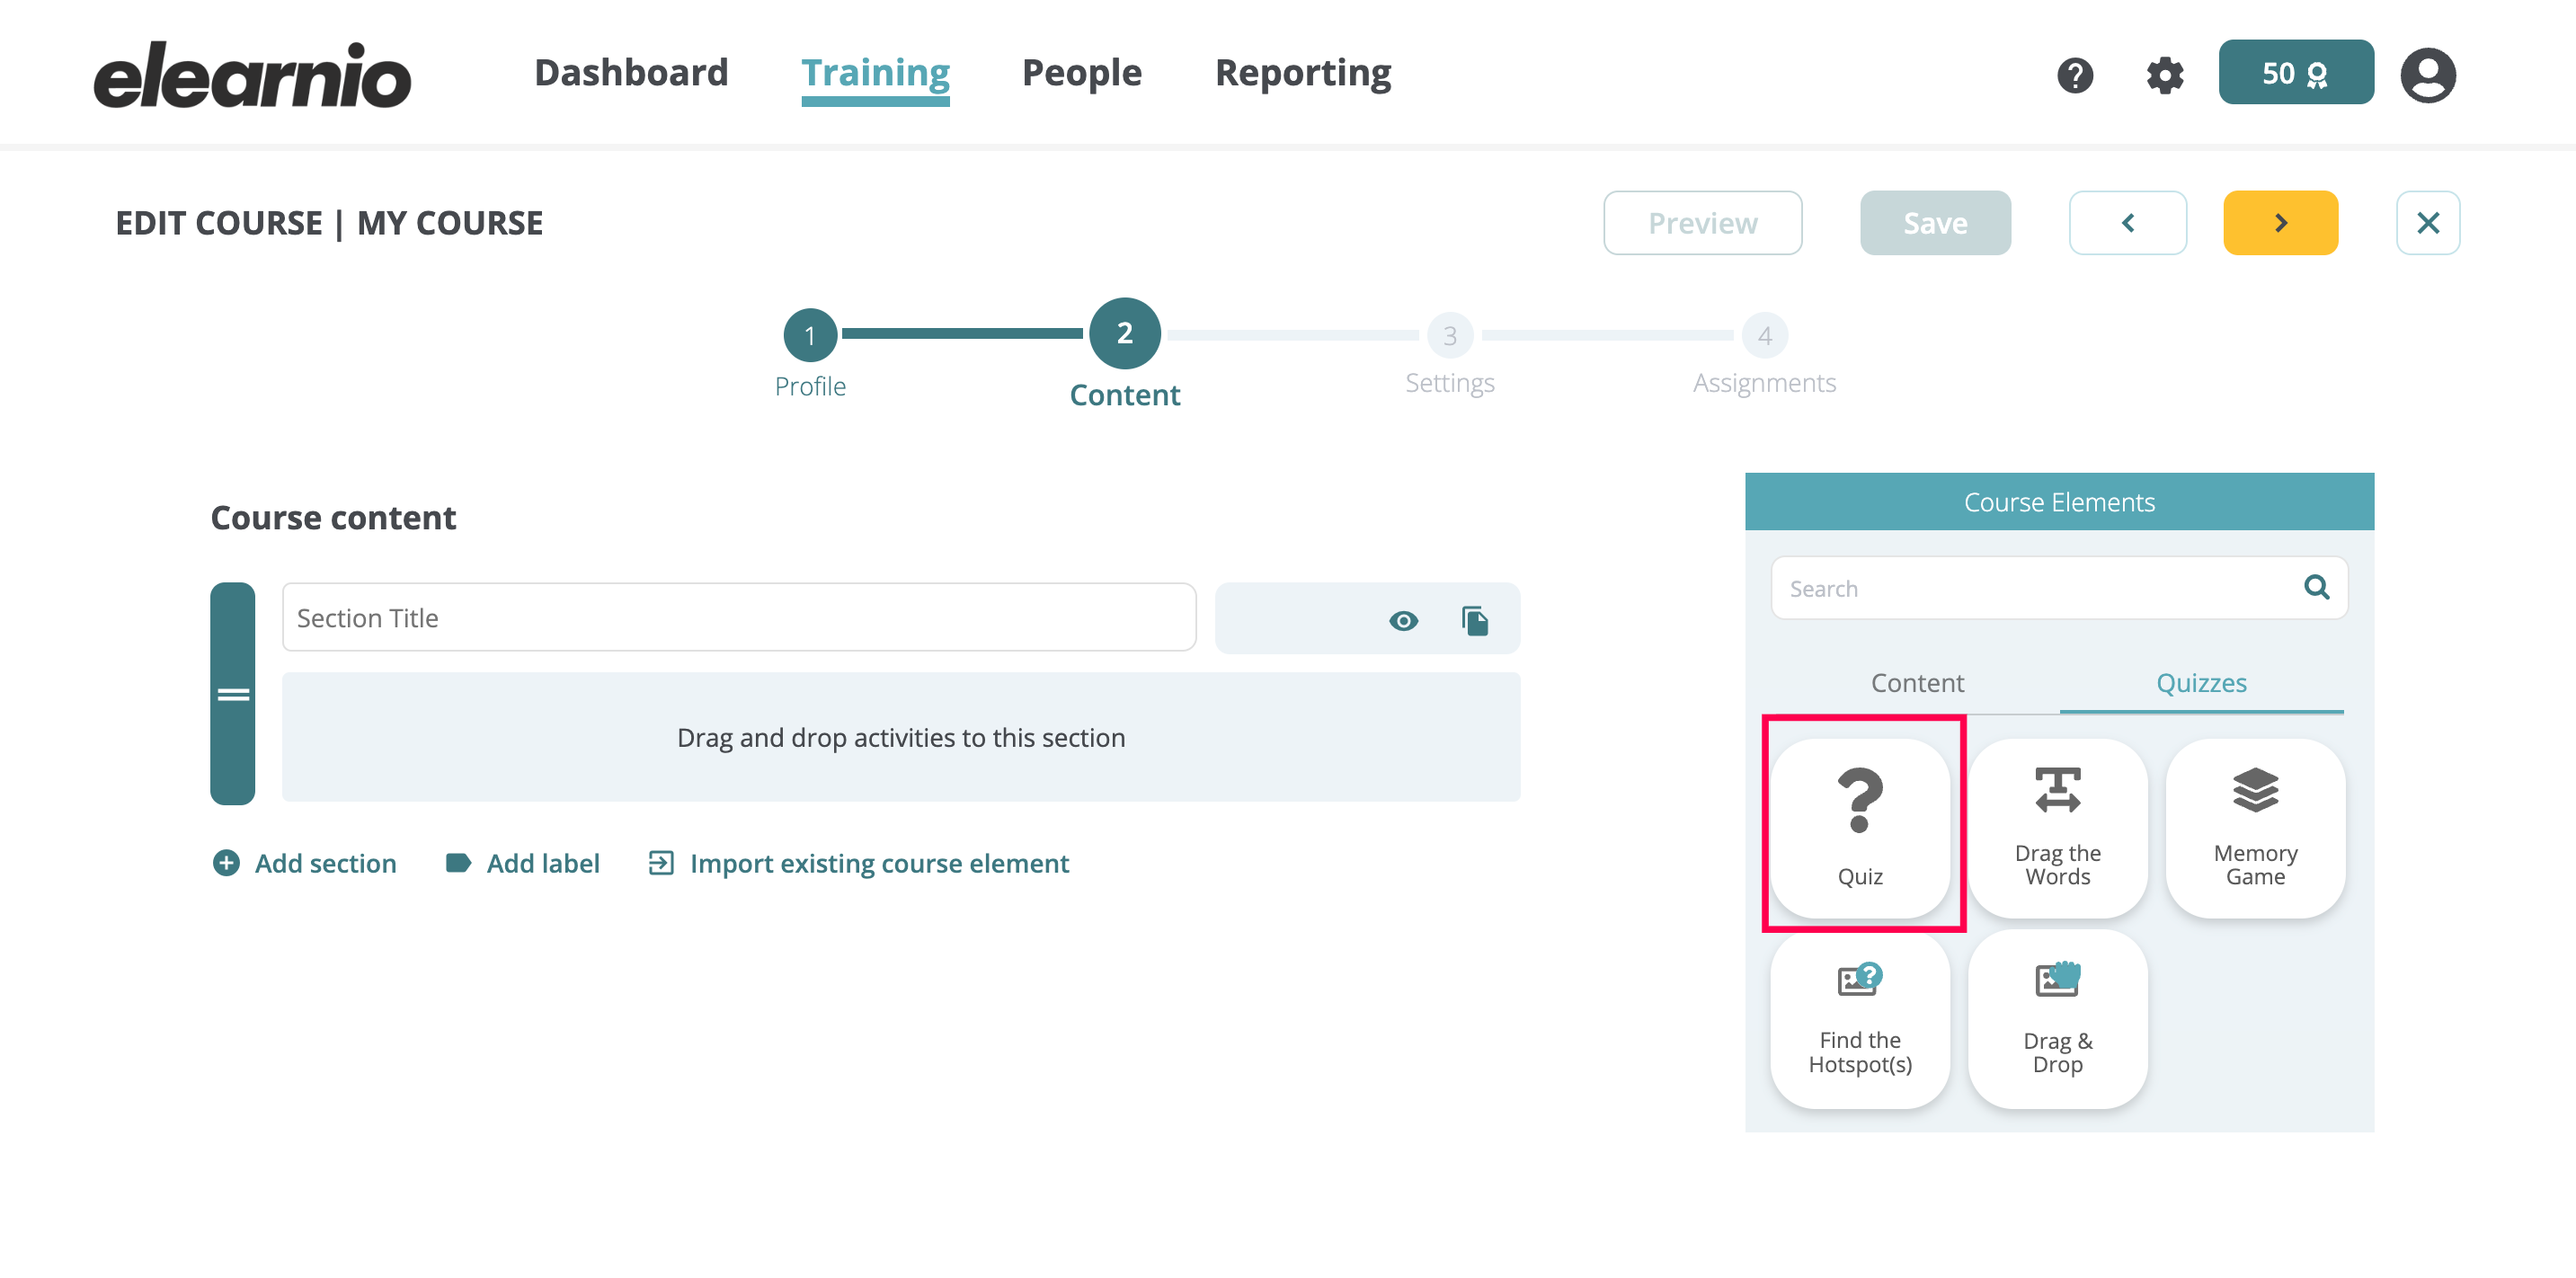The width and height of the screenshot is (2576, 1278).
Task: Select the Find the Hotspot(s) element
Action: (x=1860, y=1019)
